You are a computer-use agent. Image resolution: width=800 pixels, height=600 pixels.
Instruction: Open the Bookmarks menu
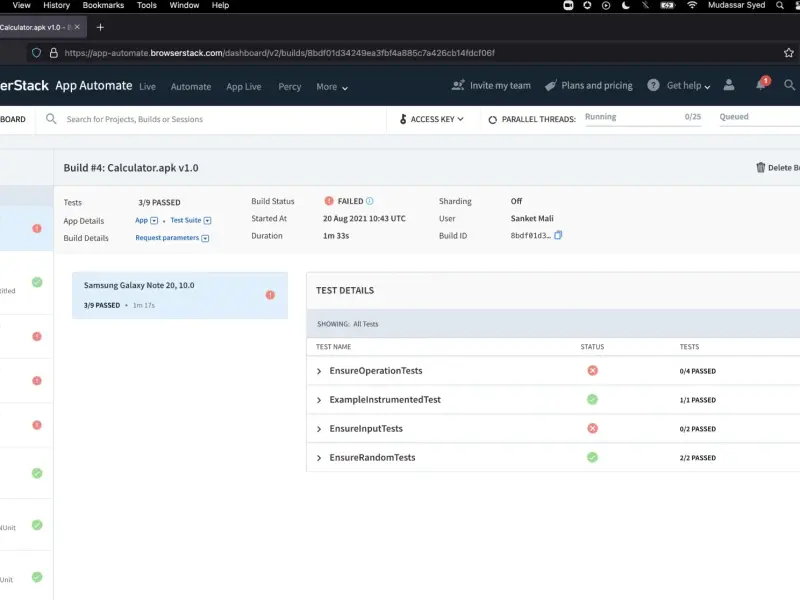(x=103, y=5)
